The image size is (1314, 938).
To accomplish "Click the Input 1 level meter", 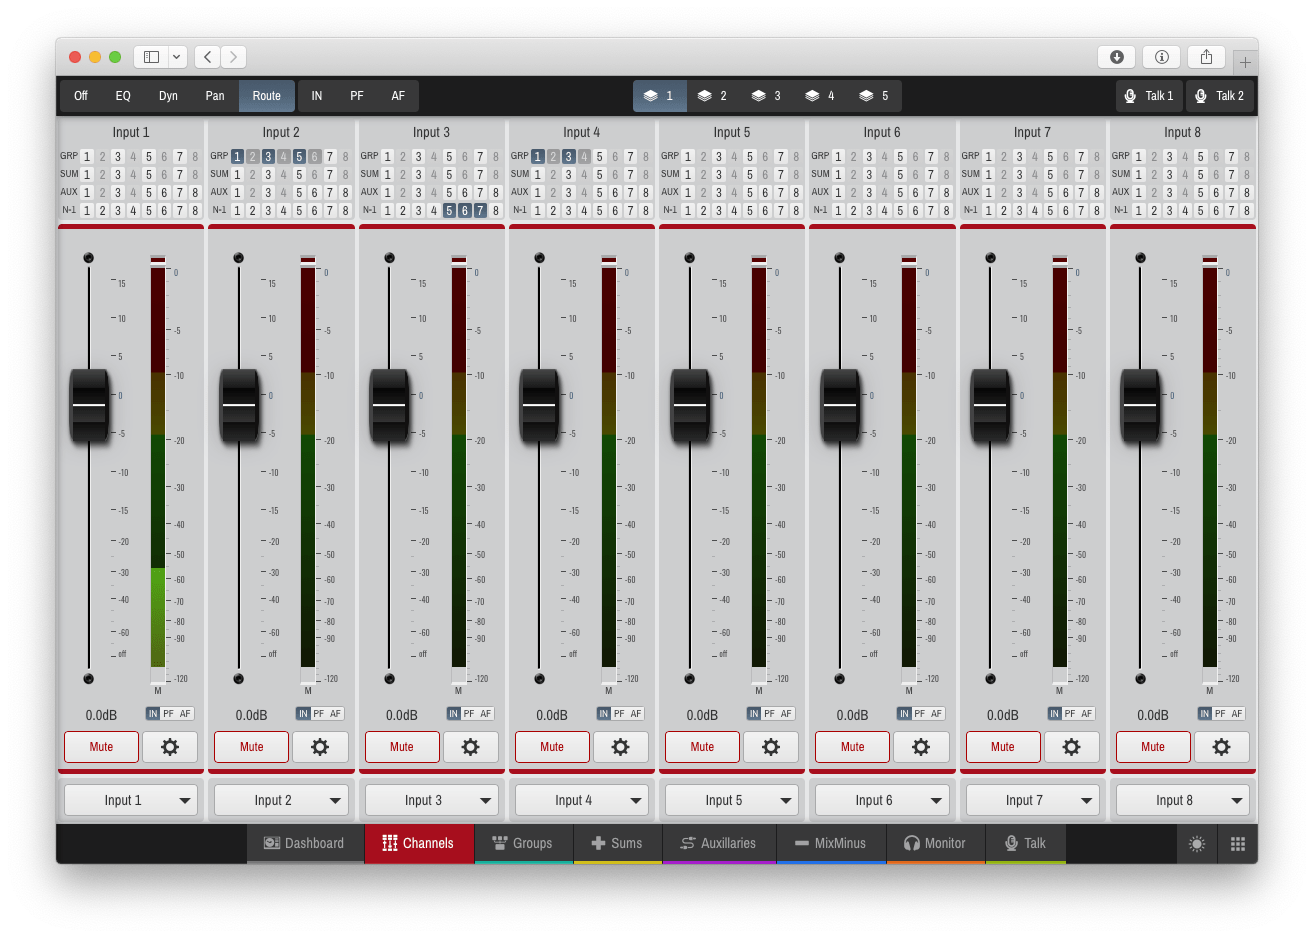I will coord(158,470).
